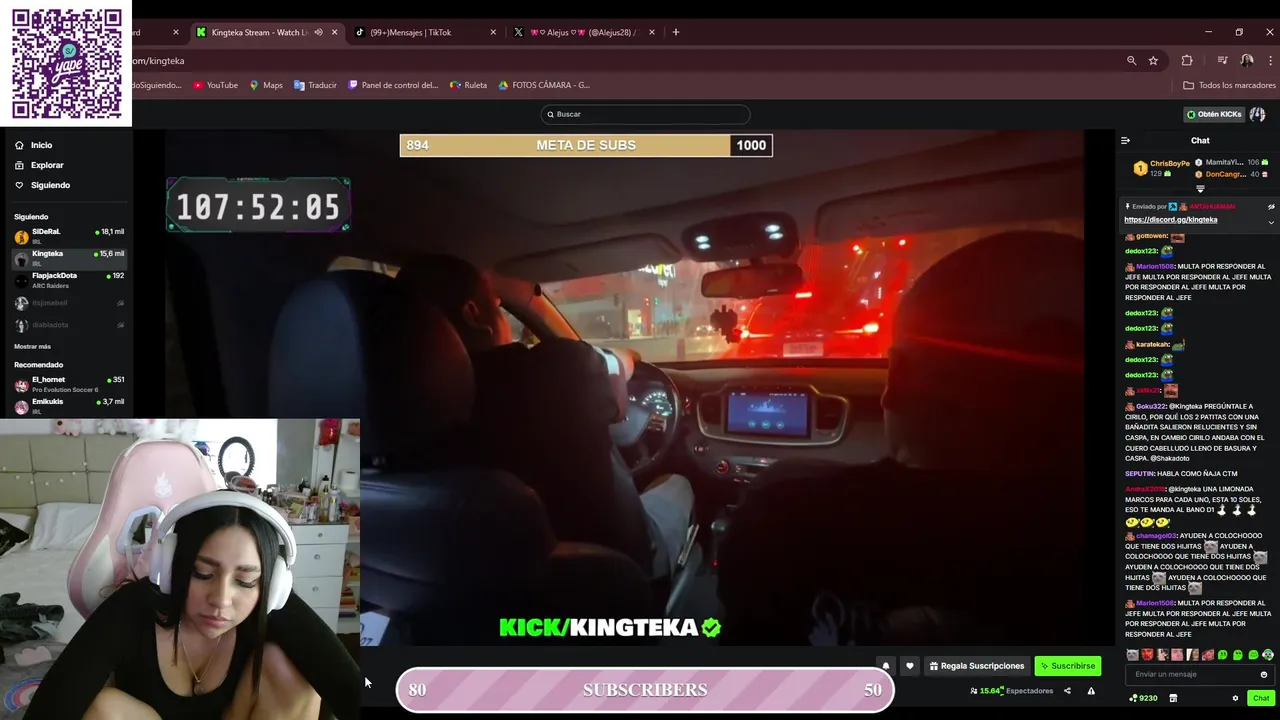Expand the pinned message chevron

coord(1271,222)
